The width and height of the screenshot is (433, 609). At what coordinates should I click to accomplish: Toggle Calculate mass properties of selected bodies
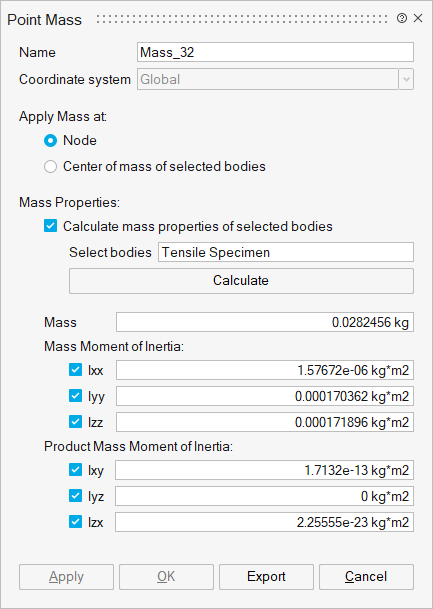[50, 226]
